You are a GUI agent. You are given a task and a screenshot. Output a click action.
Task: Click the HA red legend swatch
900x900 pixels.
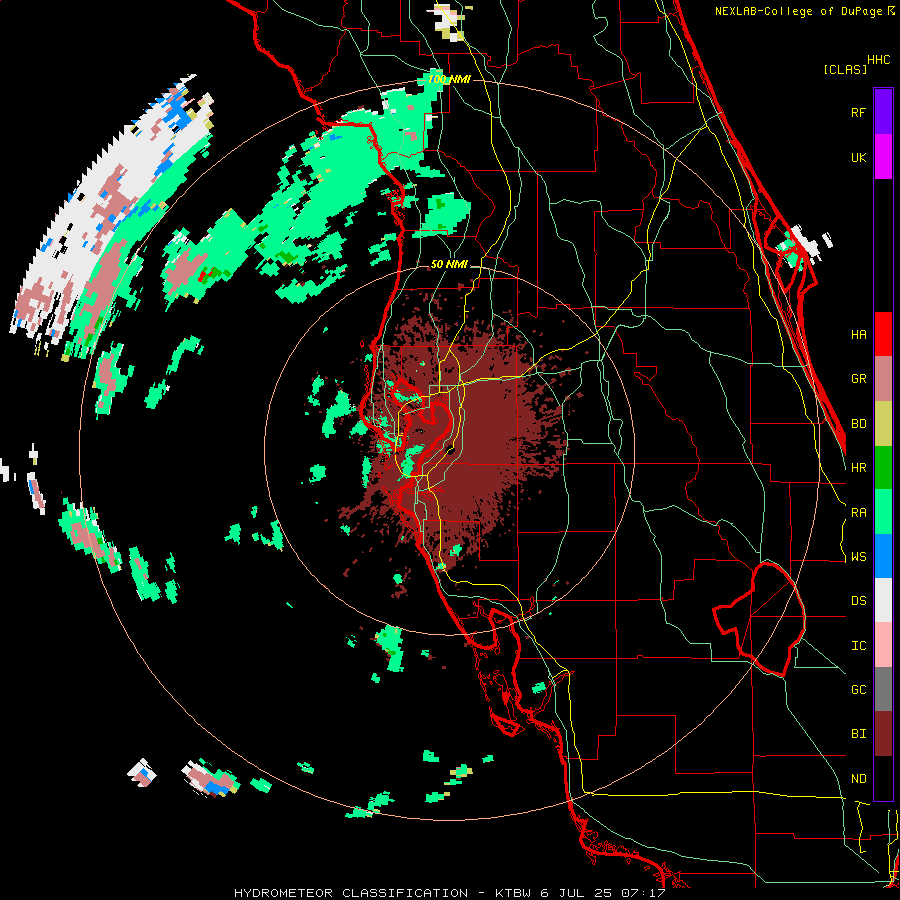(x=883, y=334)
